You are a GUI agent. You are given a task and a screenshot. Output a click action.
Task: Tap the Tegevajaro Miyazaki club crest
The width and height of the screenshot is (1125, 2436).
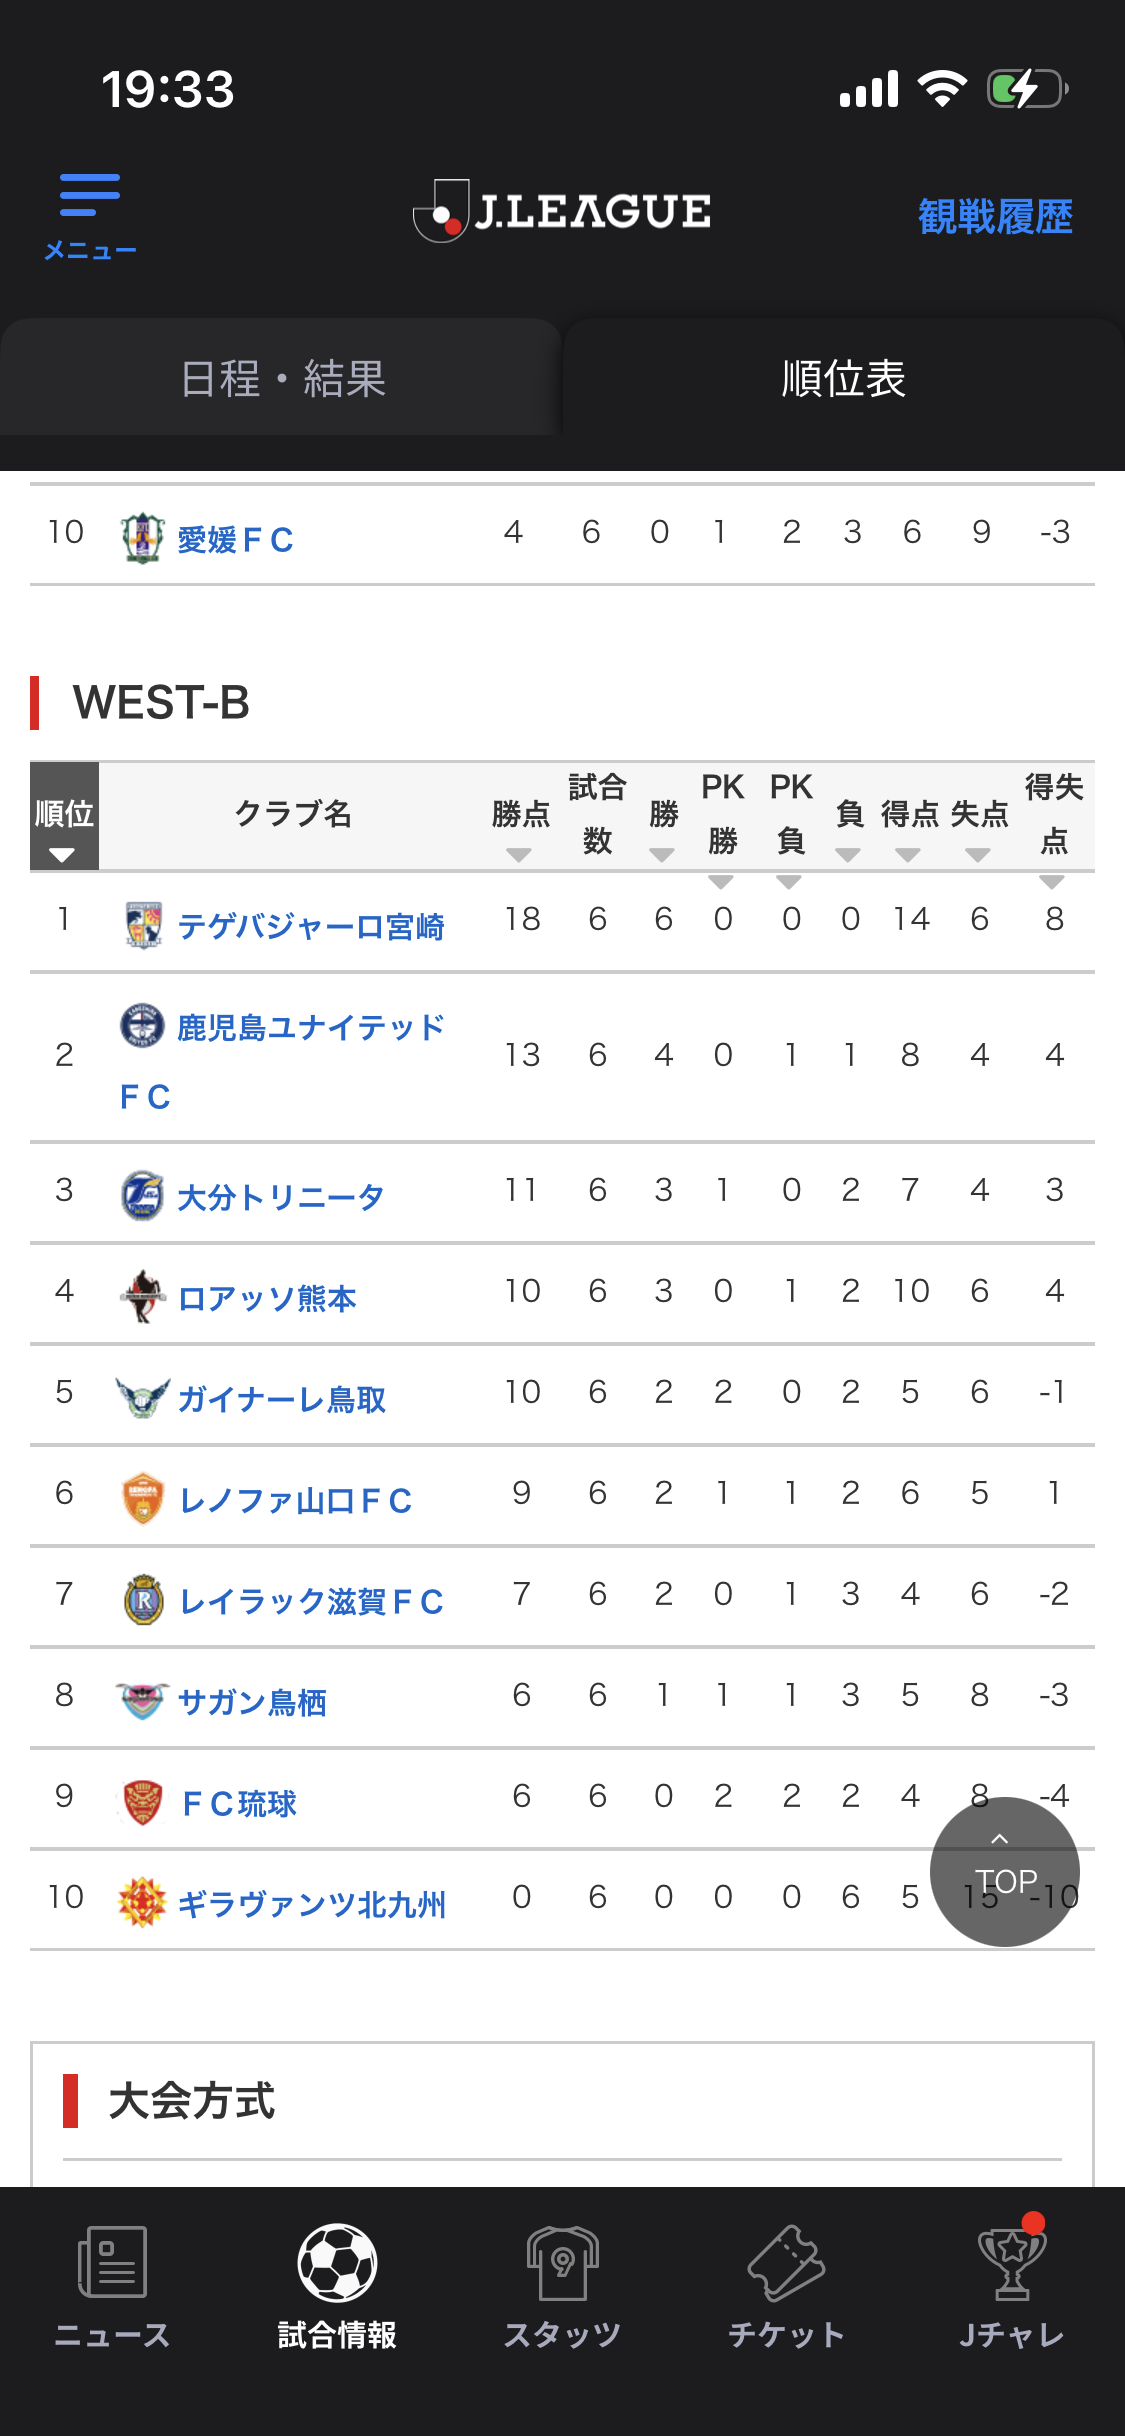pos(143,925)
